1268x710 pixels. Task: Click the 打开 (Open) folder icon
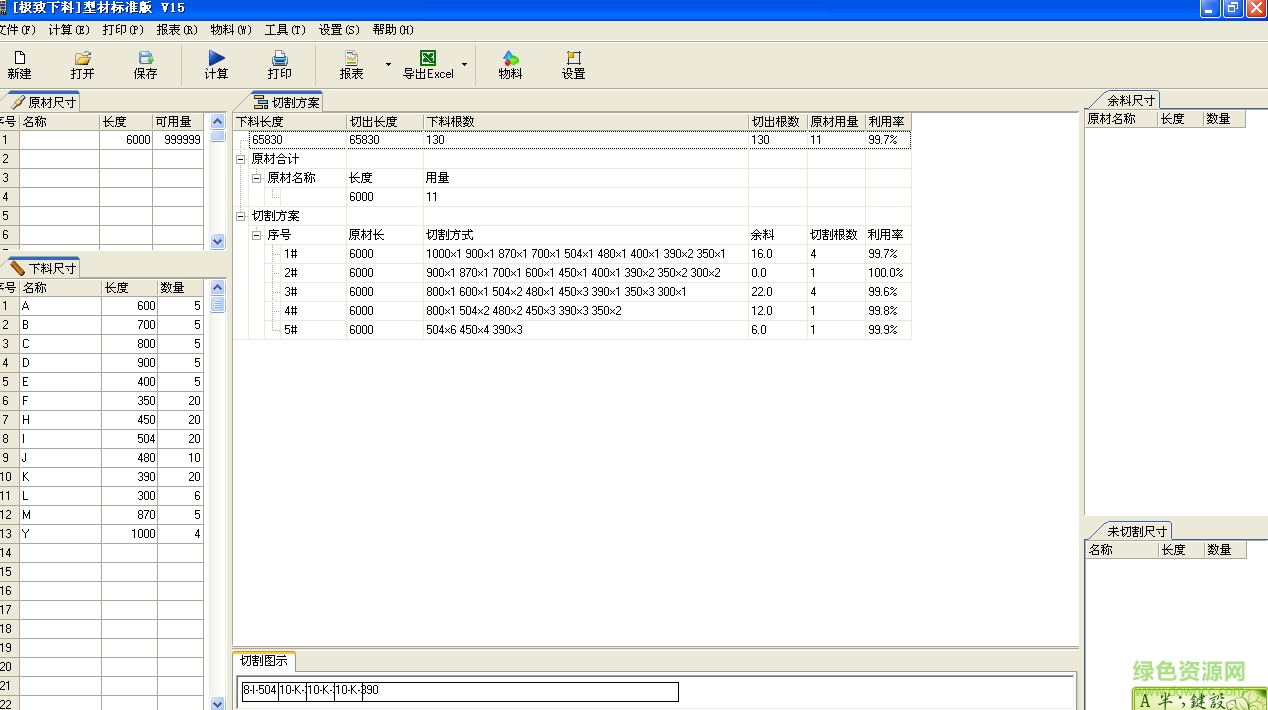pos(83,65)
